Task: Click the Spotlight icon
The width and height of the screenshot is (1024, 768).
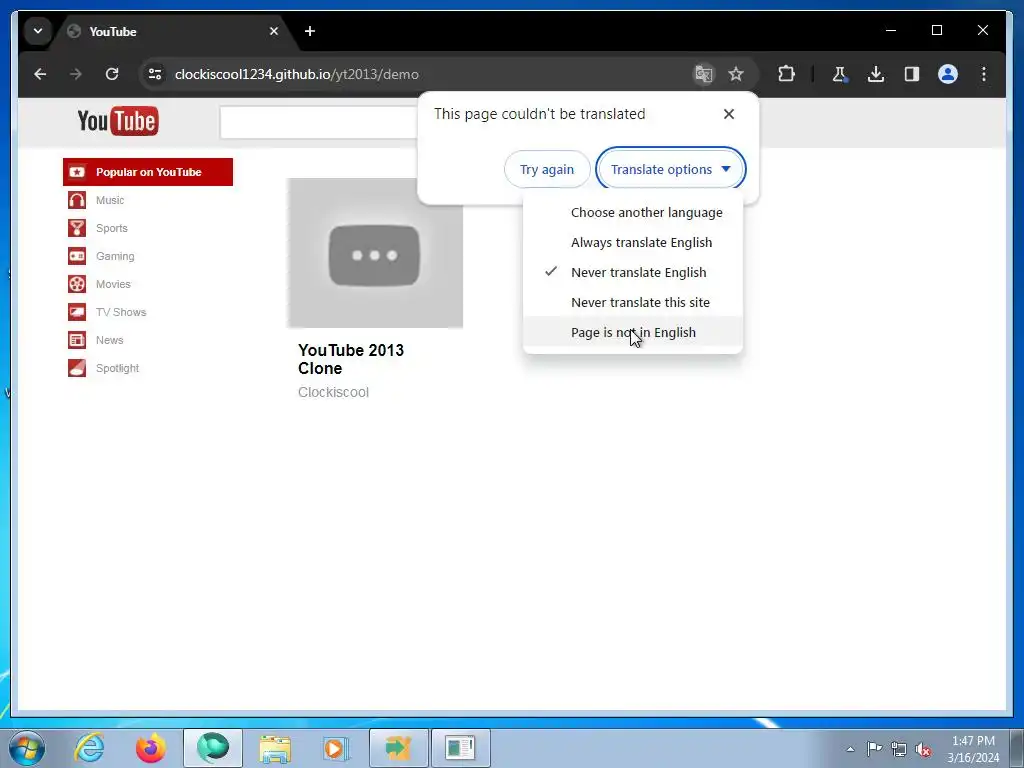Action: [x=77, y=368]
